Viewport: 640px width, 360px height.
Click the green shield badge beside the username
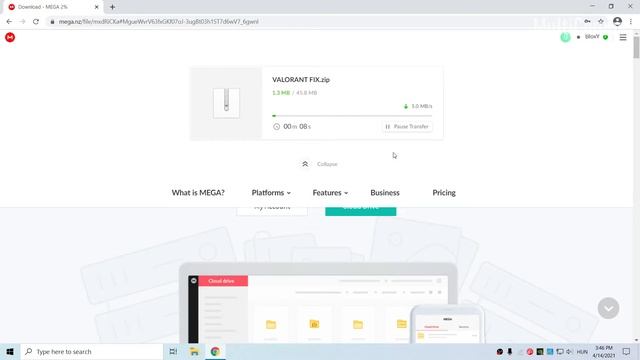point(606,37)
